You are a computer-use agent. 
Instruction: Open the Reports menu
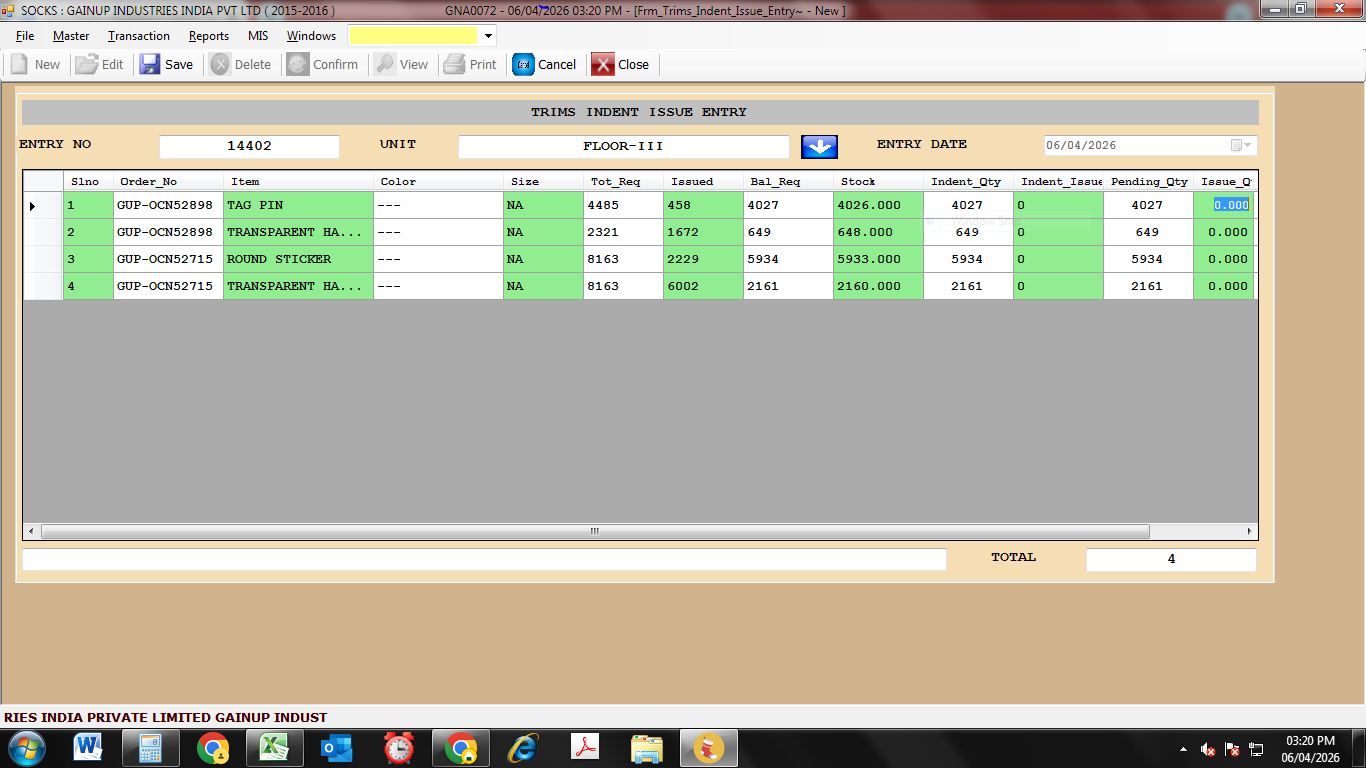pos(208,36)
